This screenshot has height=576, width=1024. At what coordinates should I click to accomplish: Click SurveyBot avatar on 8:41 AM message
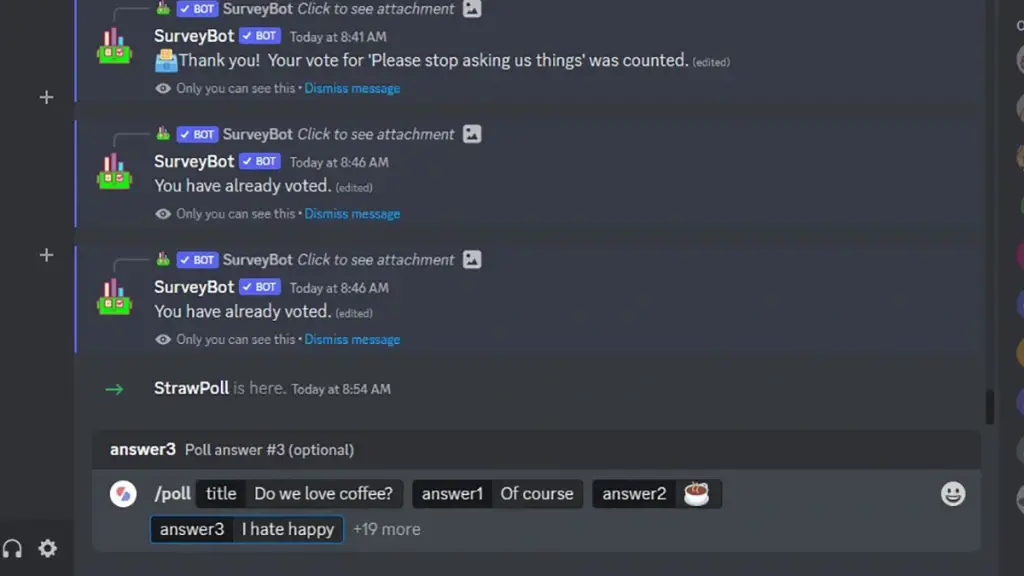click(x=114, y=46)
